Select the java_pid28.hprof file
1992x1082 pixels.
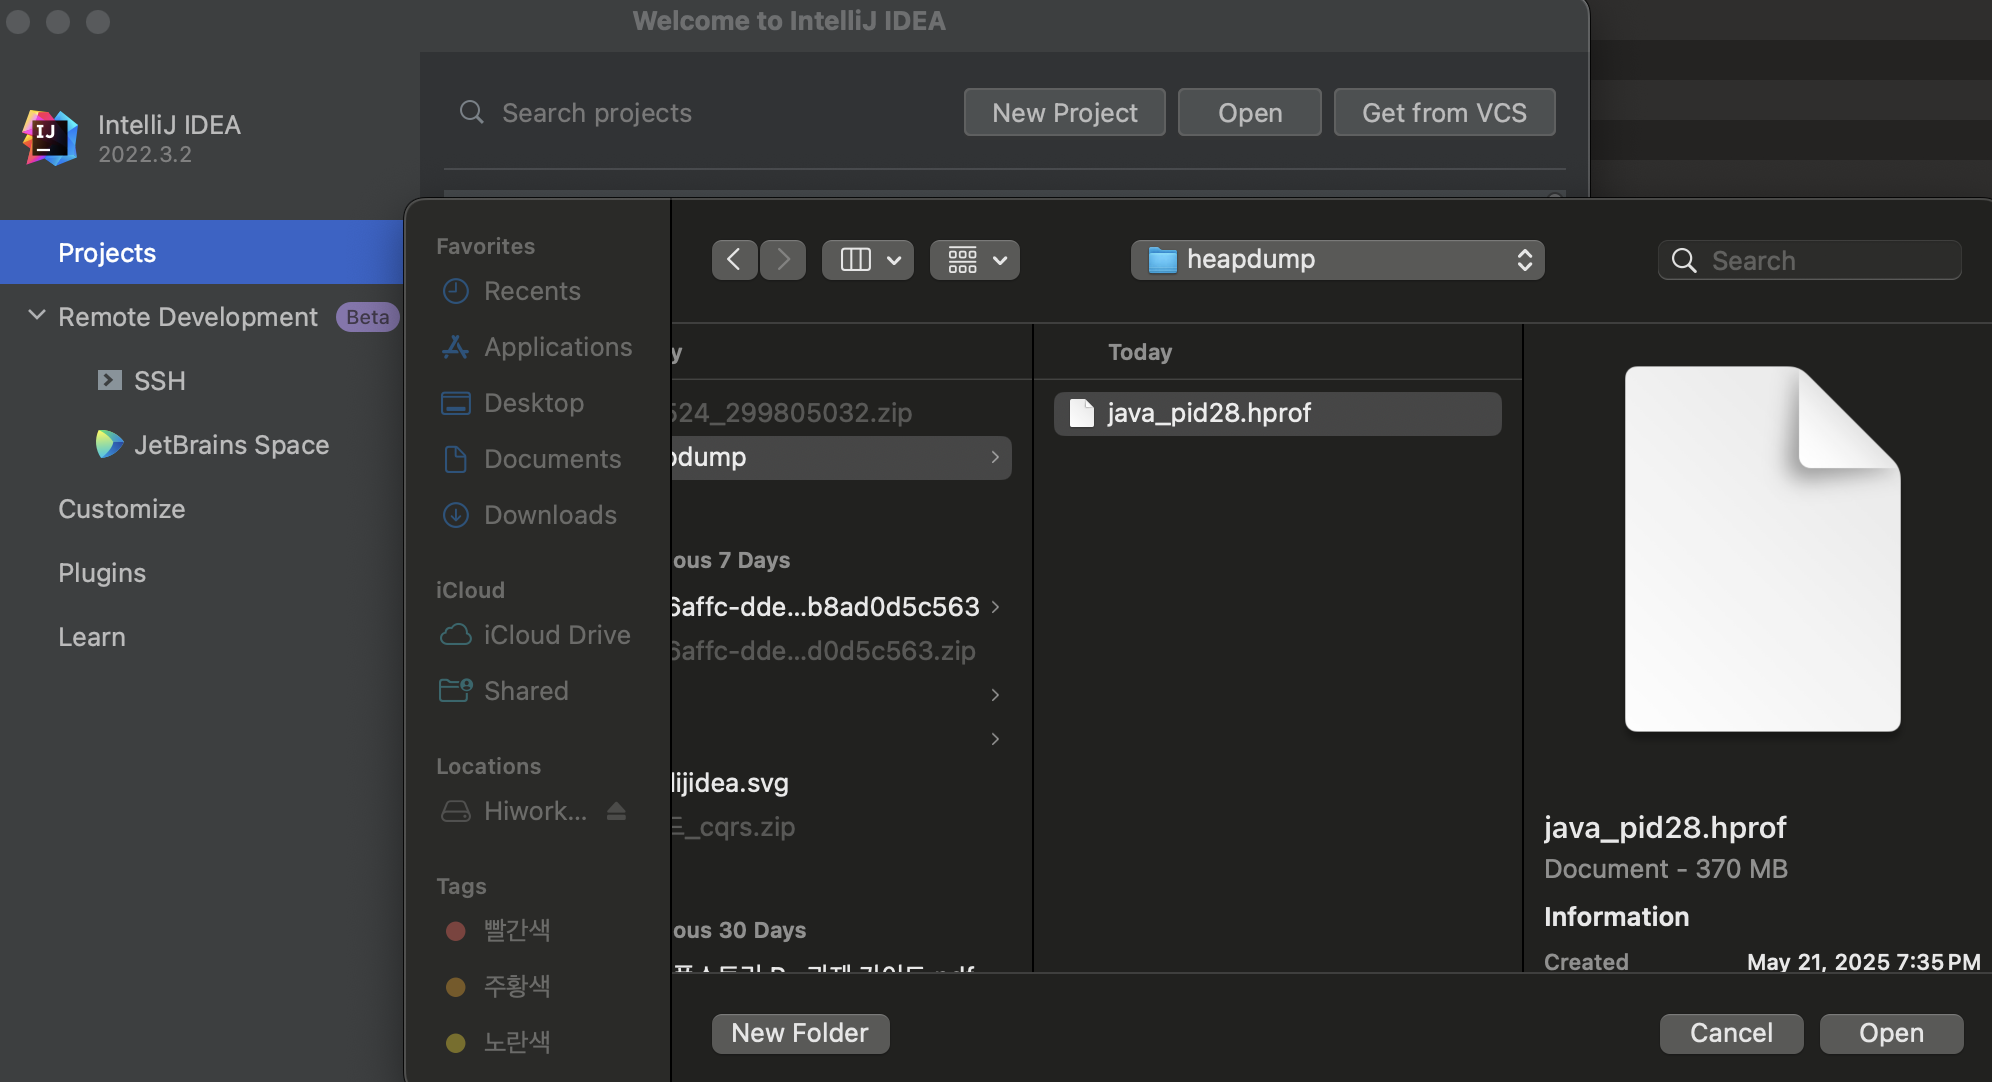1208,413
